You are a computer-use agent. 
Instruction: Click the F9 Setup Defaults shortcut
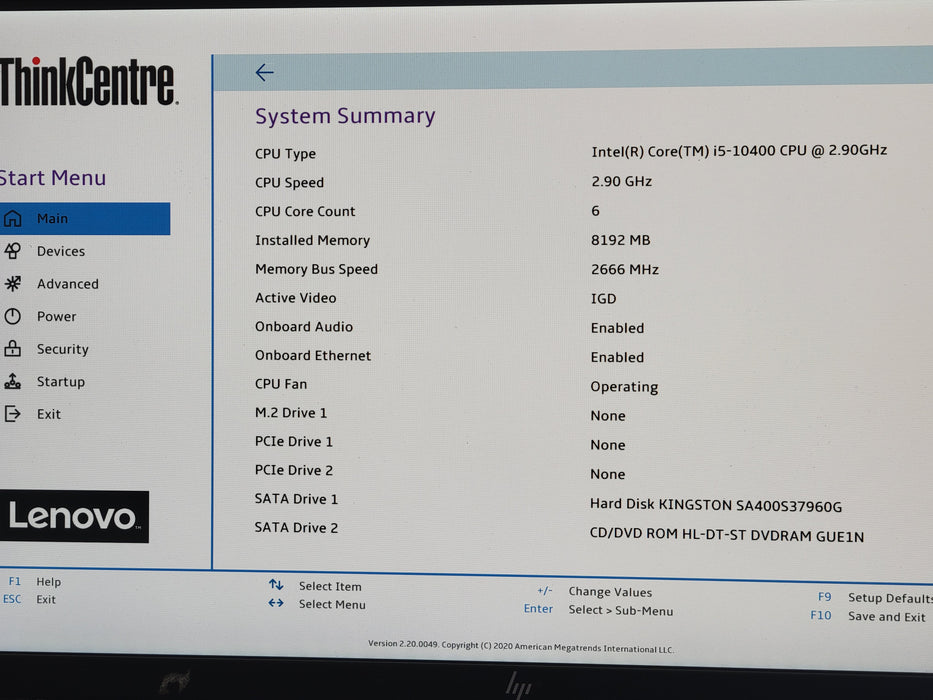tap(875, 598)
